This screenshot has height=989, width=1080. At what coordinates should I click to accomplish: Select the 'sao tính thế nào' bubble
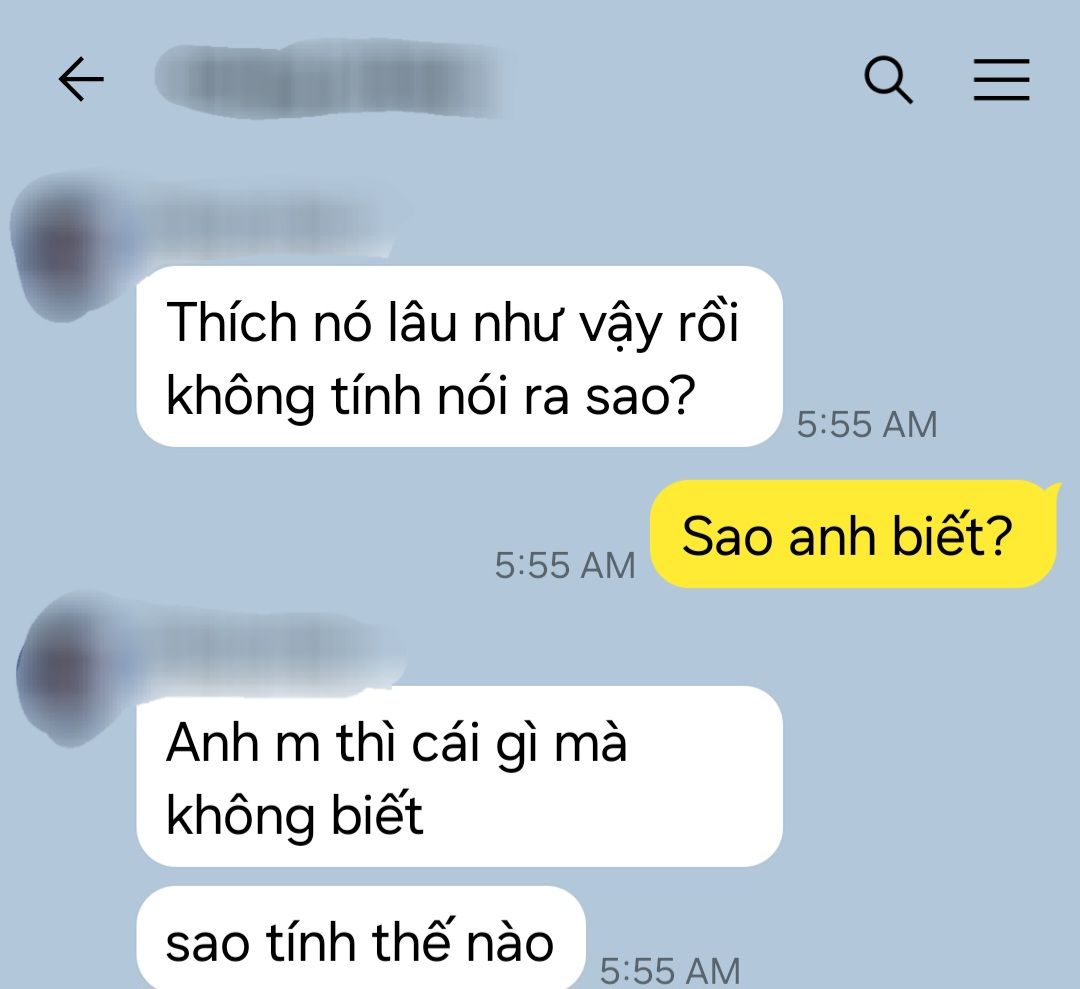pos(361,938)
